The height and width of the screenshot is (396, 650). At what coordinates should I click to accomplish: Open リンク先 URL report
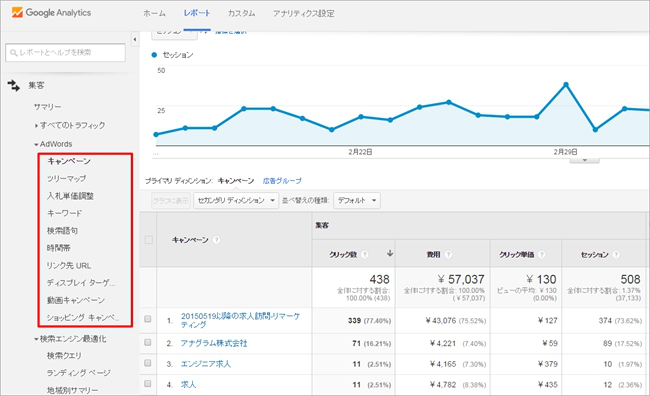pyautogui.click(x=69, y=265)
